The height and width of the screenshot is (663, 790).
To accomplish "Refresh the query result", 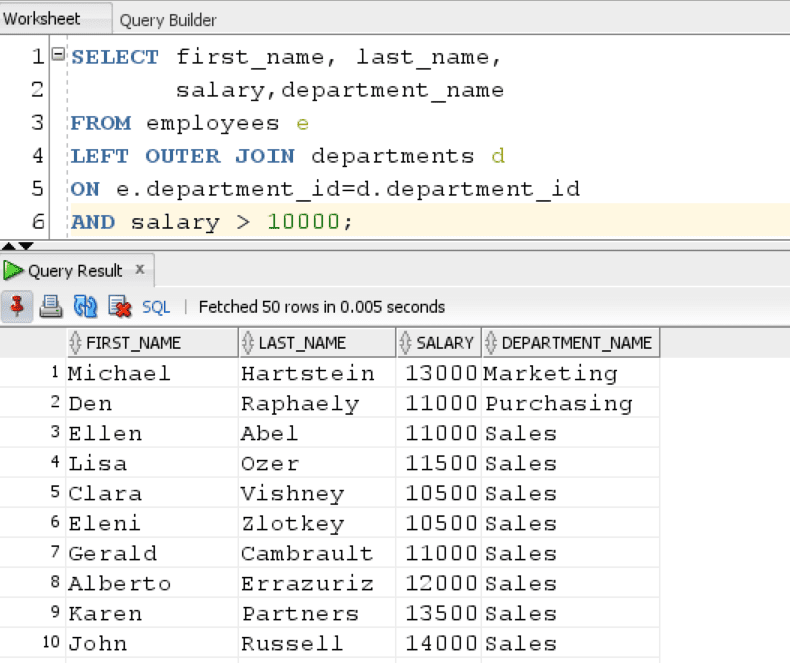I will click(85, 306).
